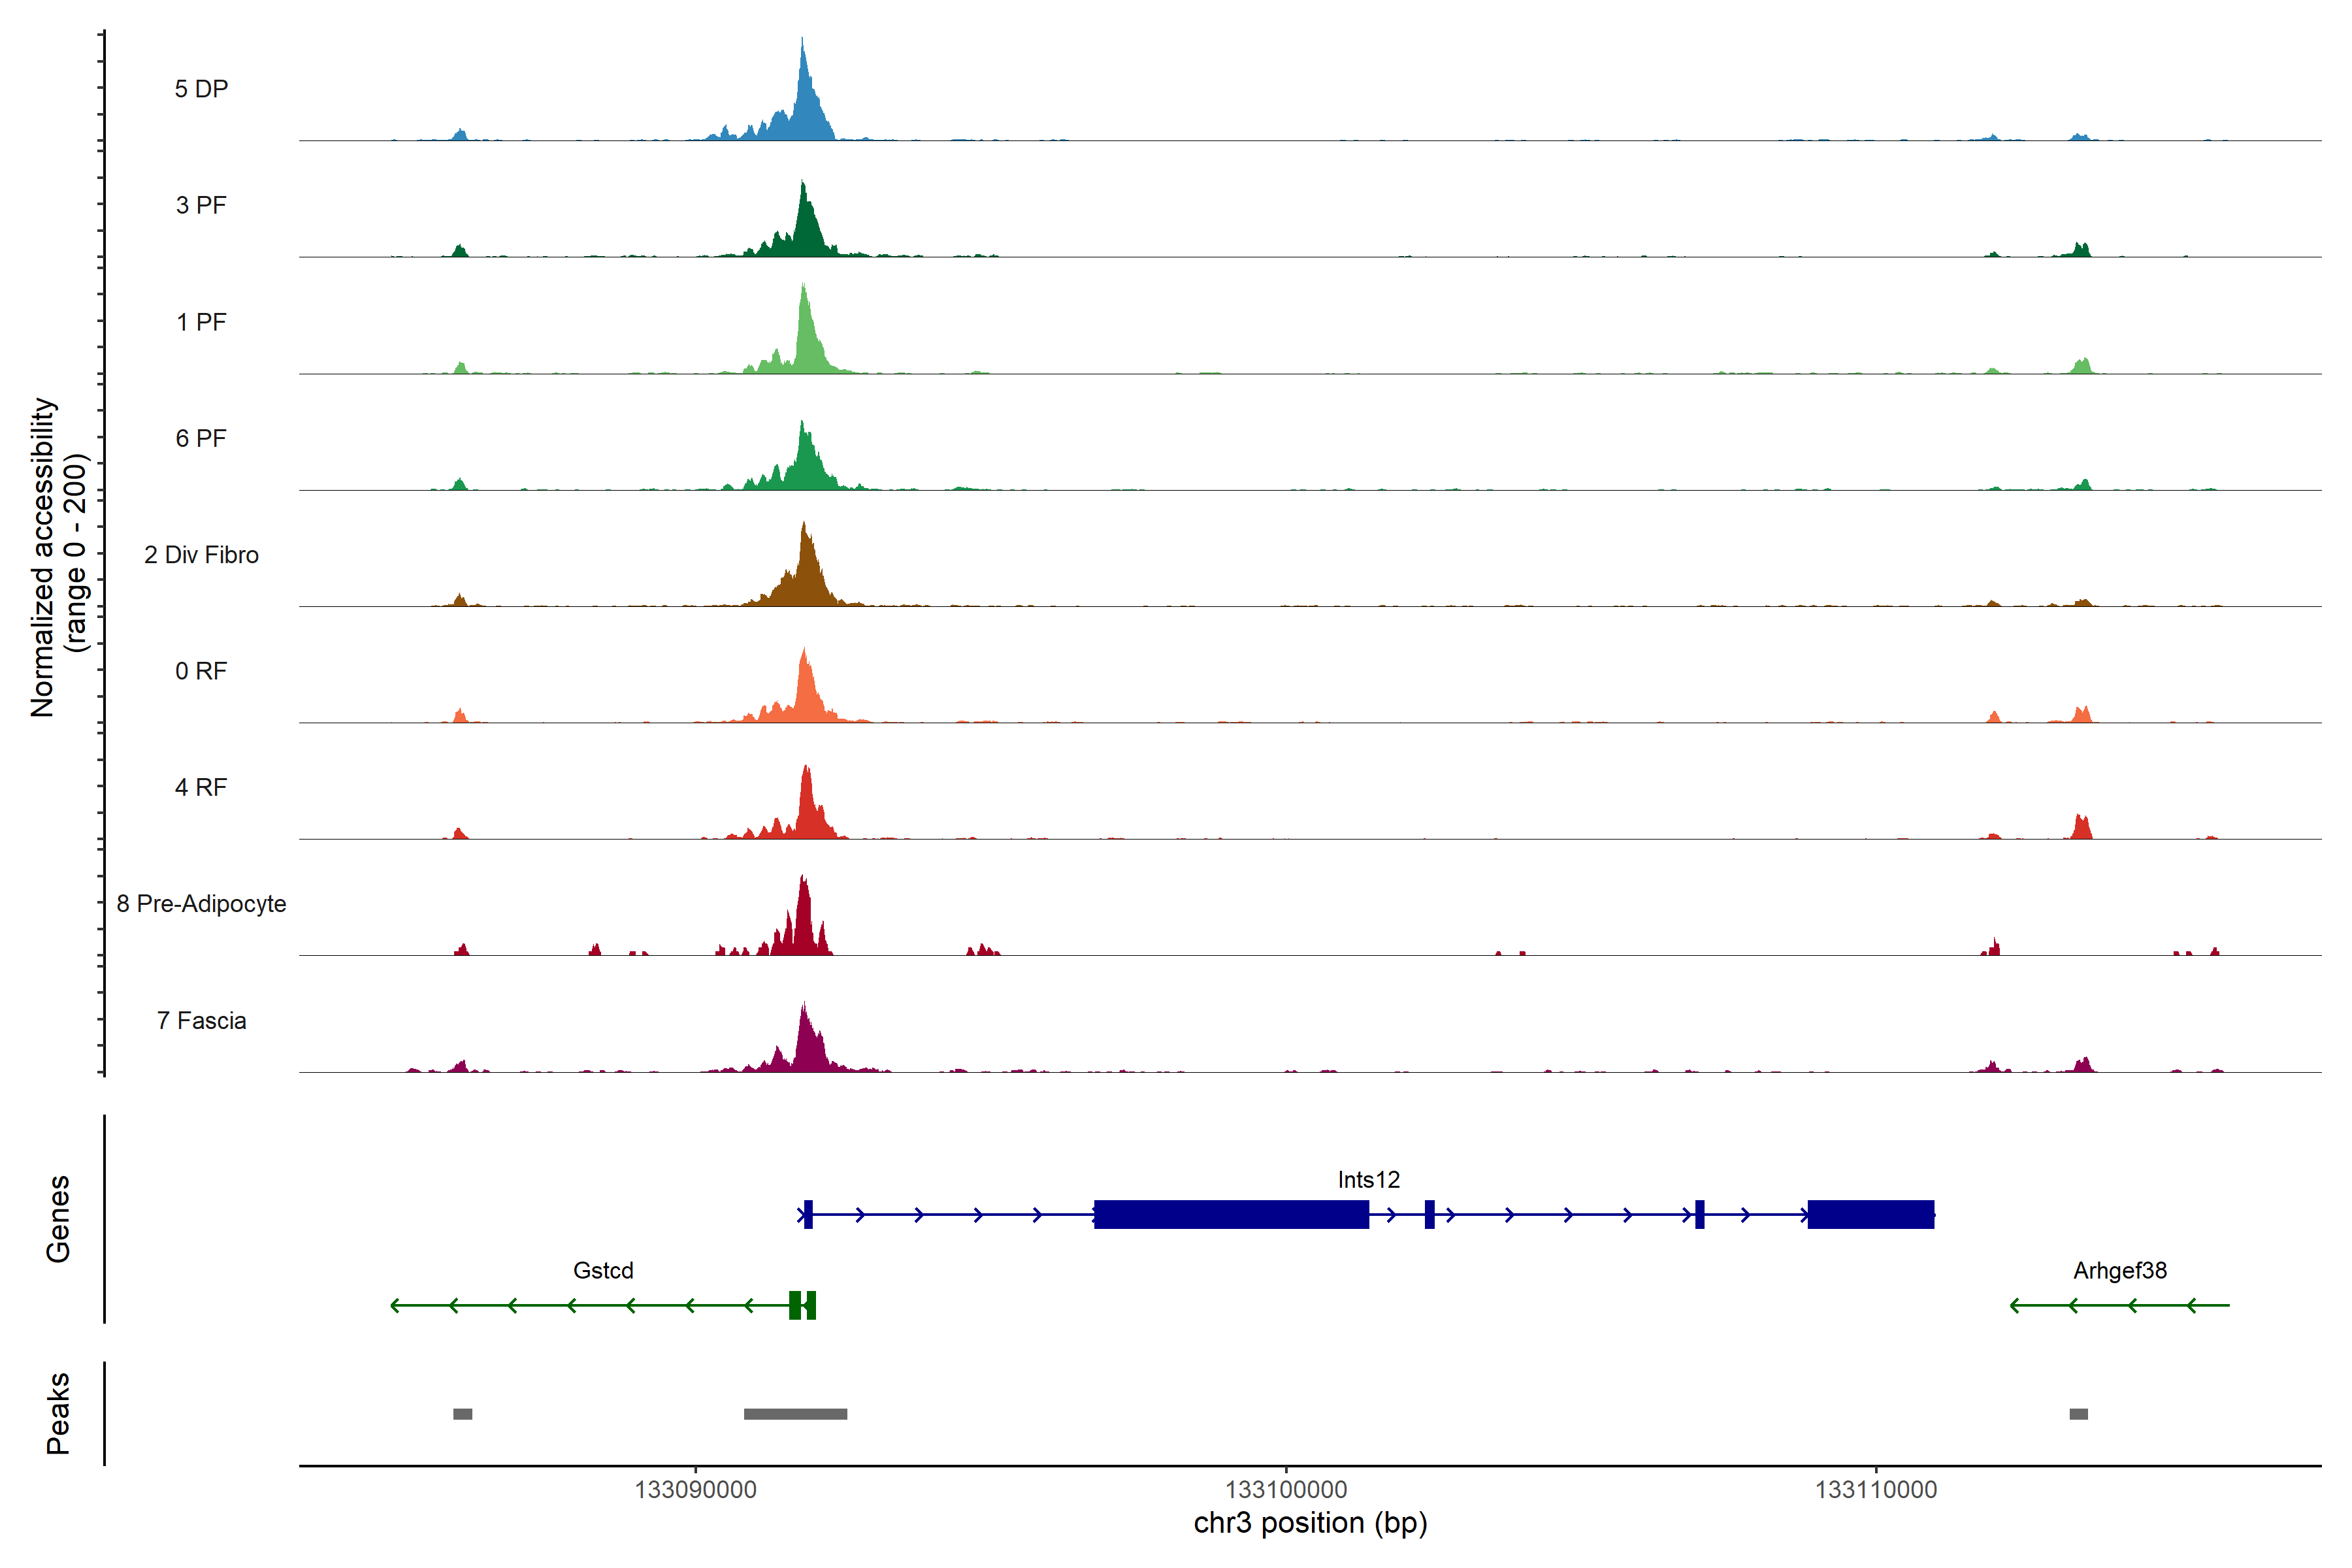Click the 133100000 axis tick label

click(x=1286, y=1490)
